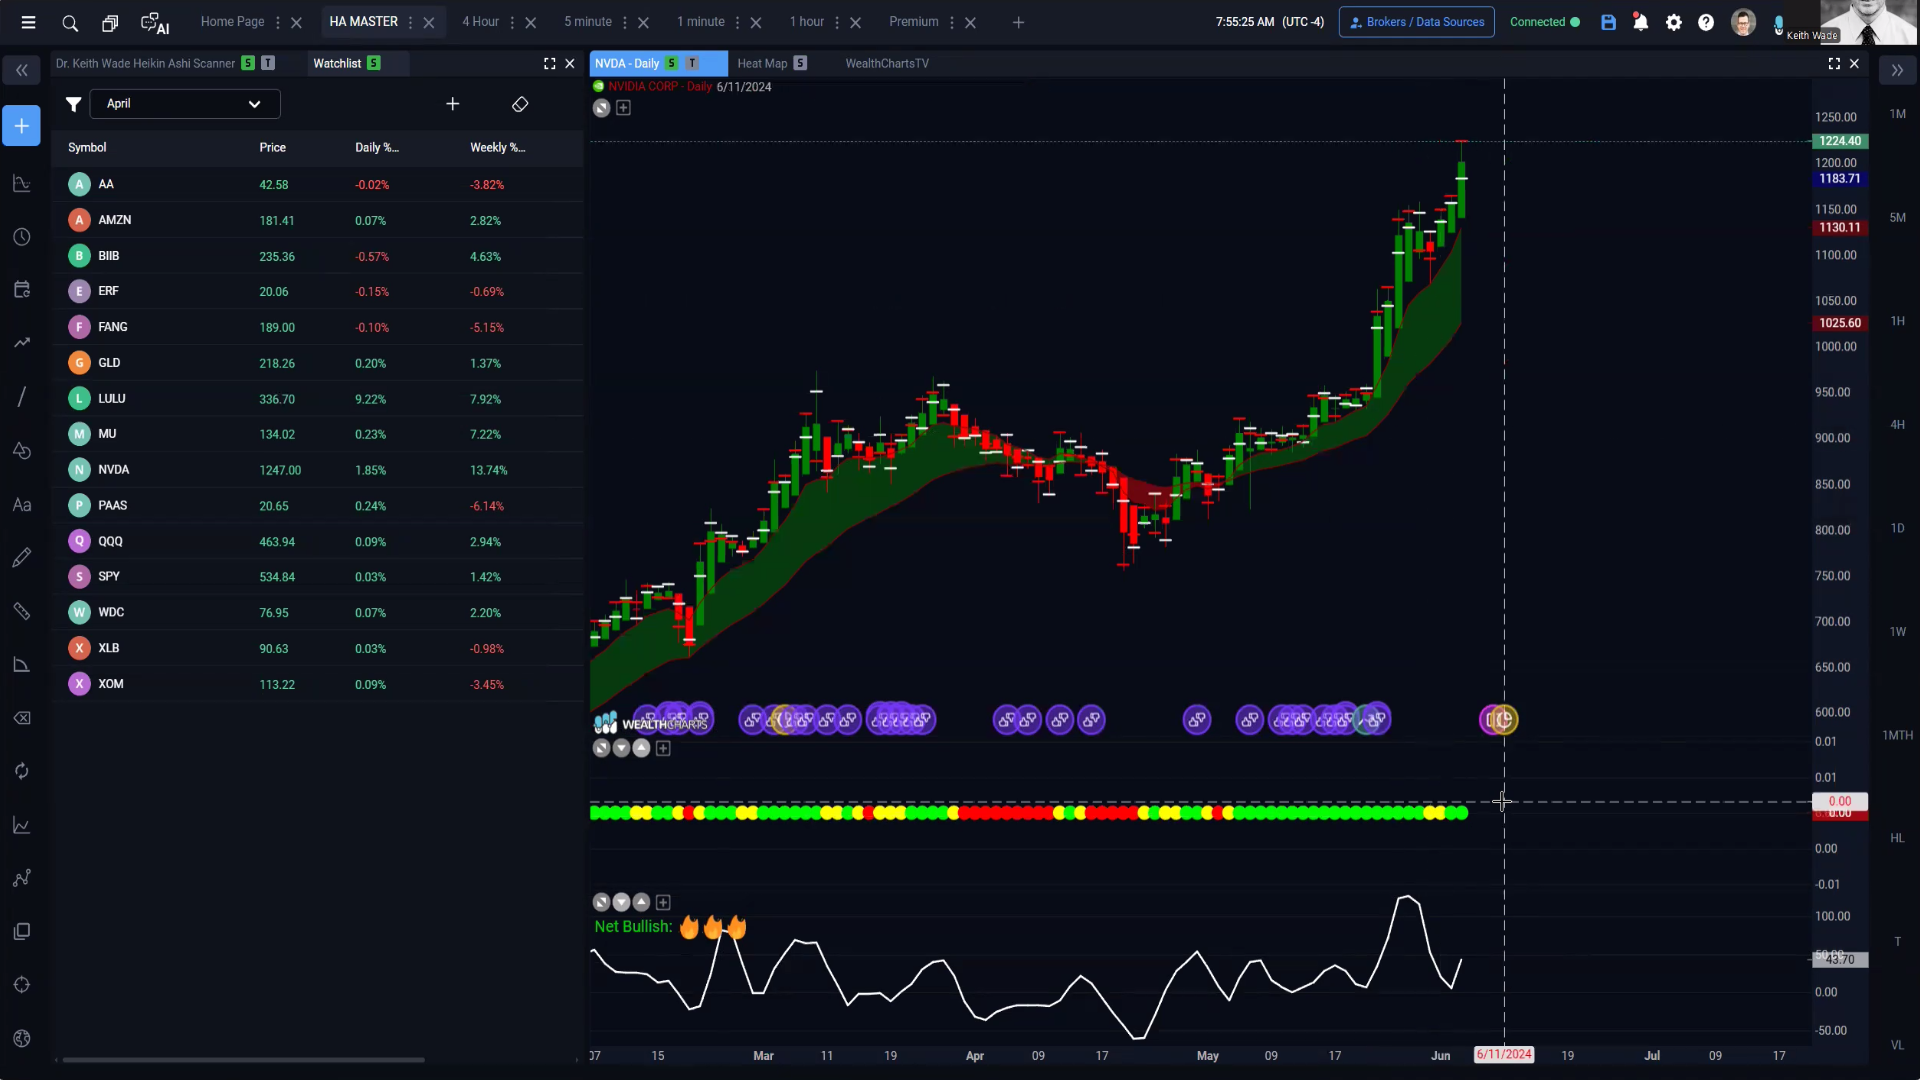Select the 1D timeframe option
The width and height of the screenshot is (1920, 1080).
click(1897, 528)
